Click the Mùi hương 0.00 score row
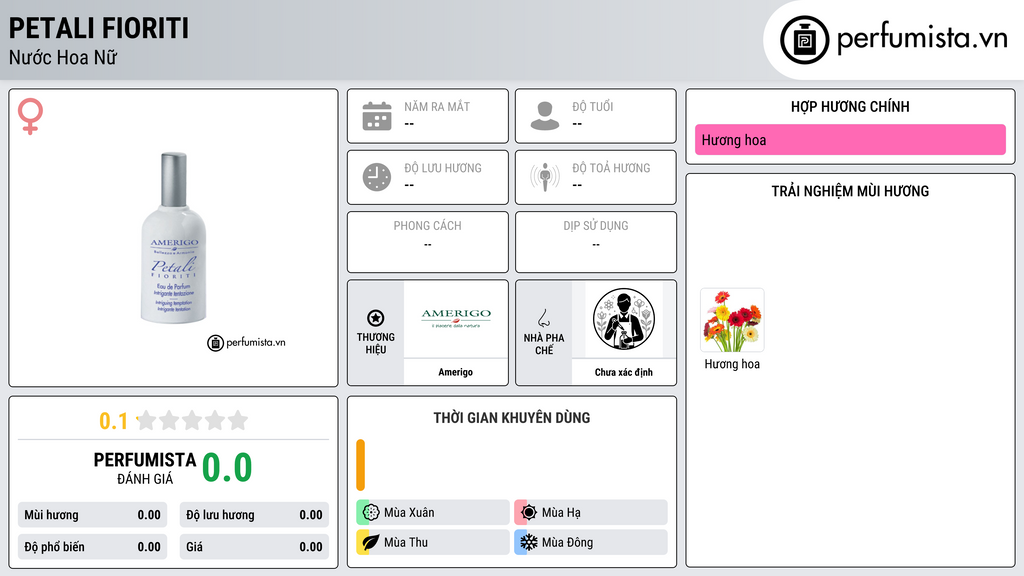The width and height of the screenshot is (1024, 576). tap(92, 515)
